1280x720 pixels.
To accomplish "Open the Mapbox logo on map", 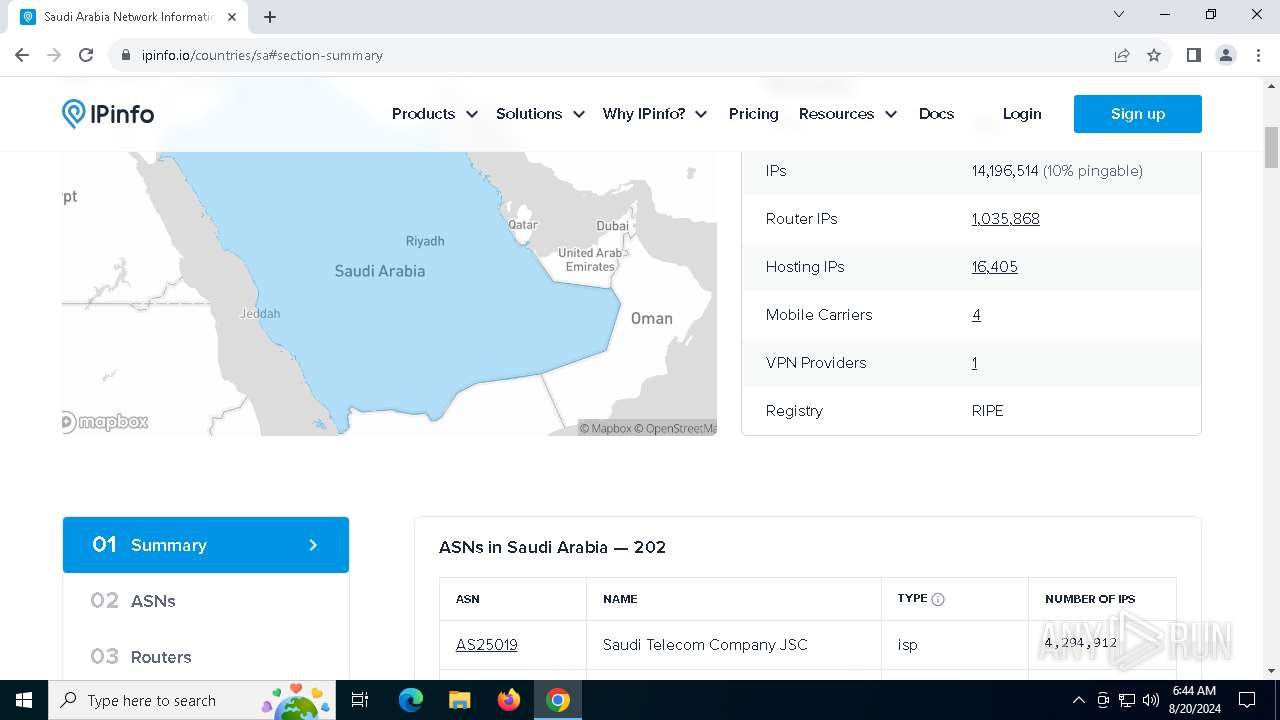I will point(105,422).
